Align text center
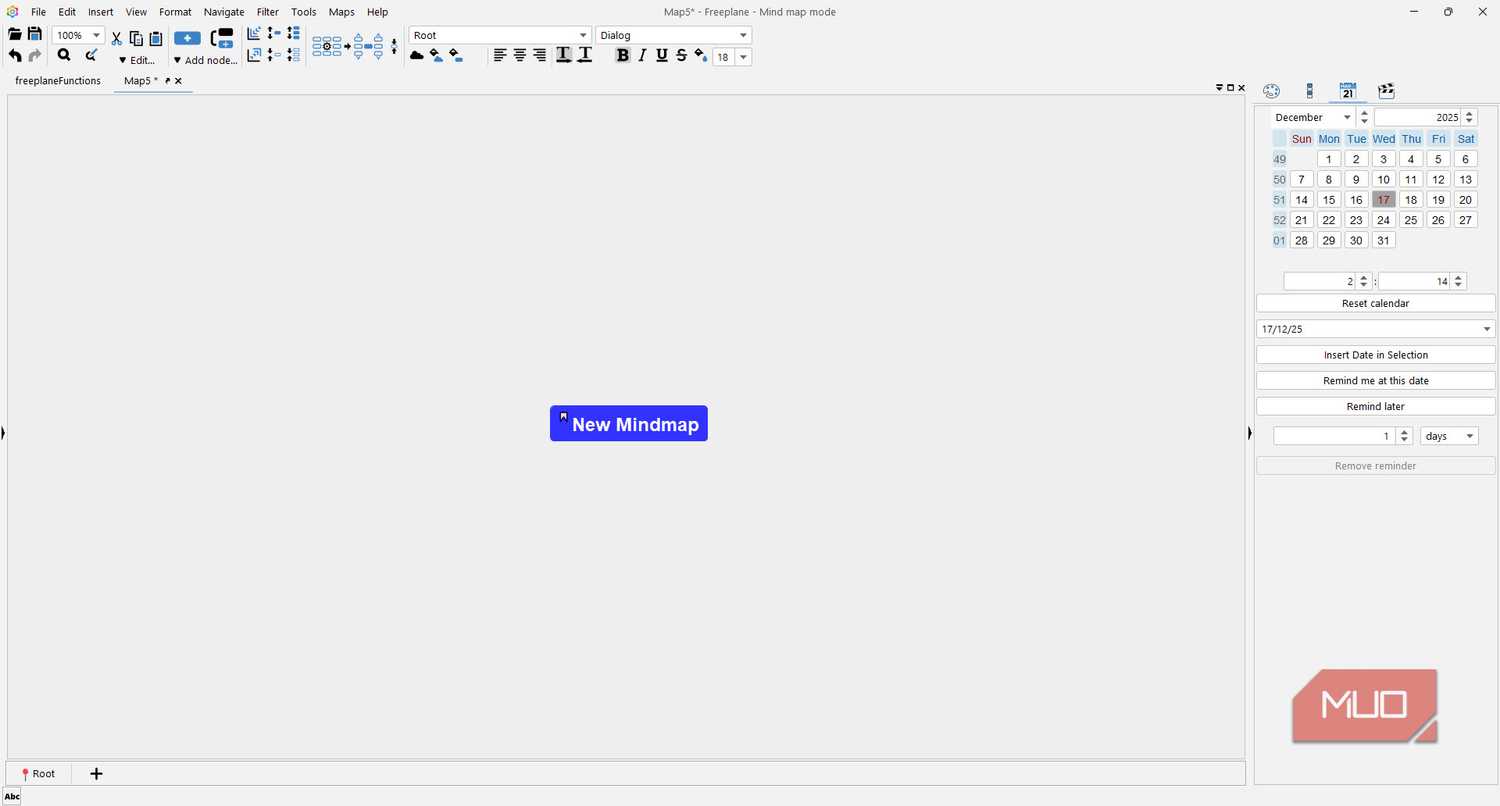The height and width of the screenshot is (806, 1500). (x=520, y=56)
